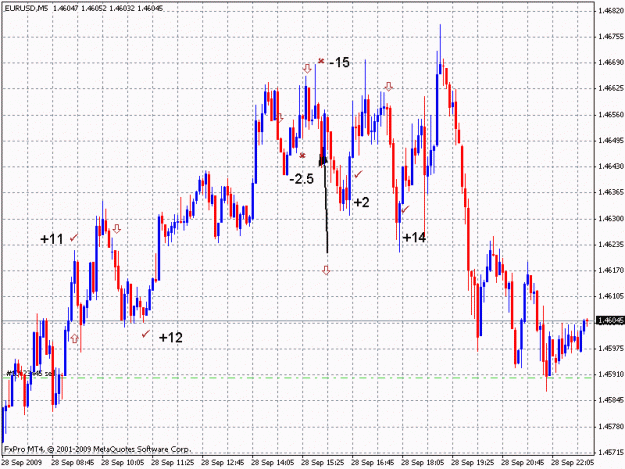Click the red check mark above +14
Screen dimensions: 625x469
click(405, 209)
